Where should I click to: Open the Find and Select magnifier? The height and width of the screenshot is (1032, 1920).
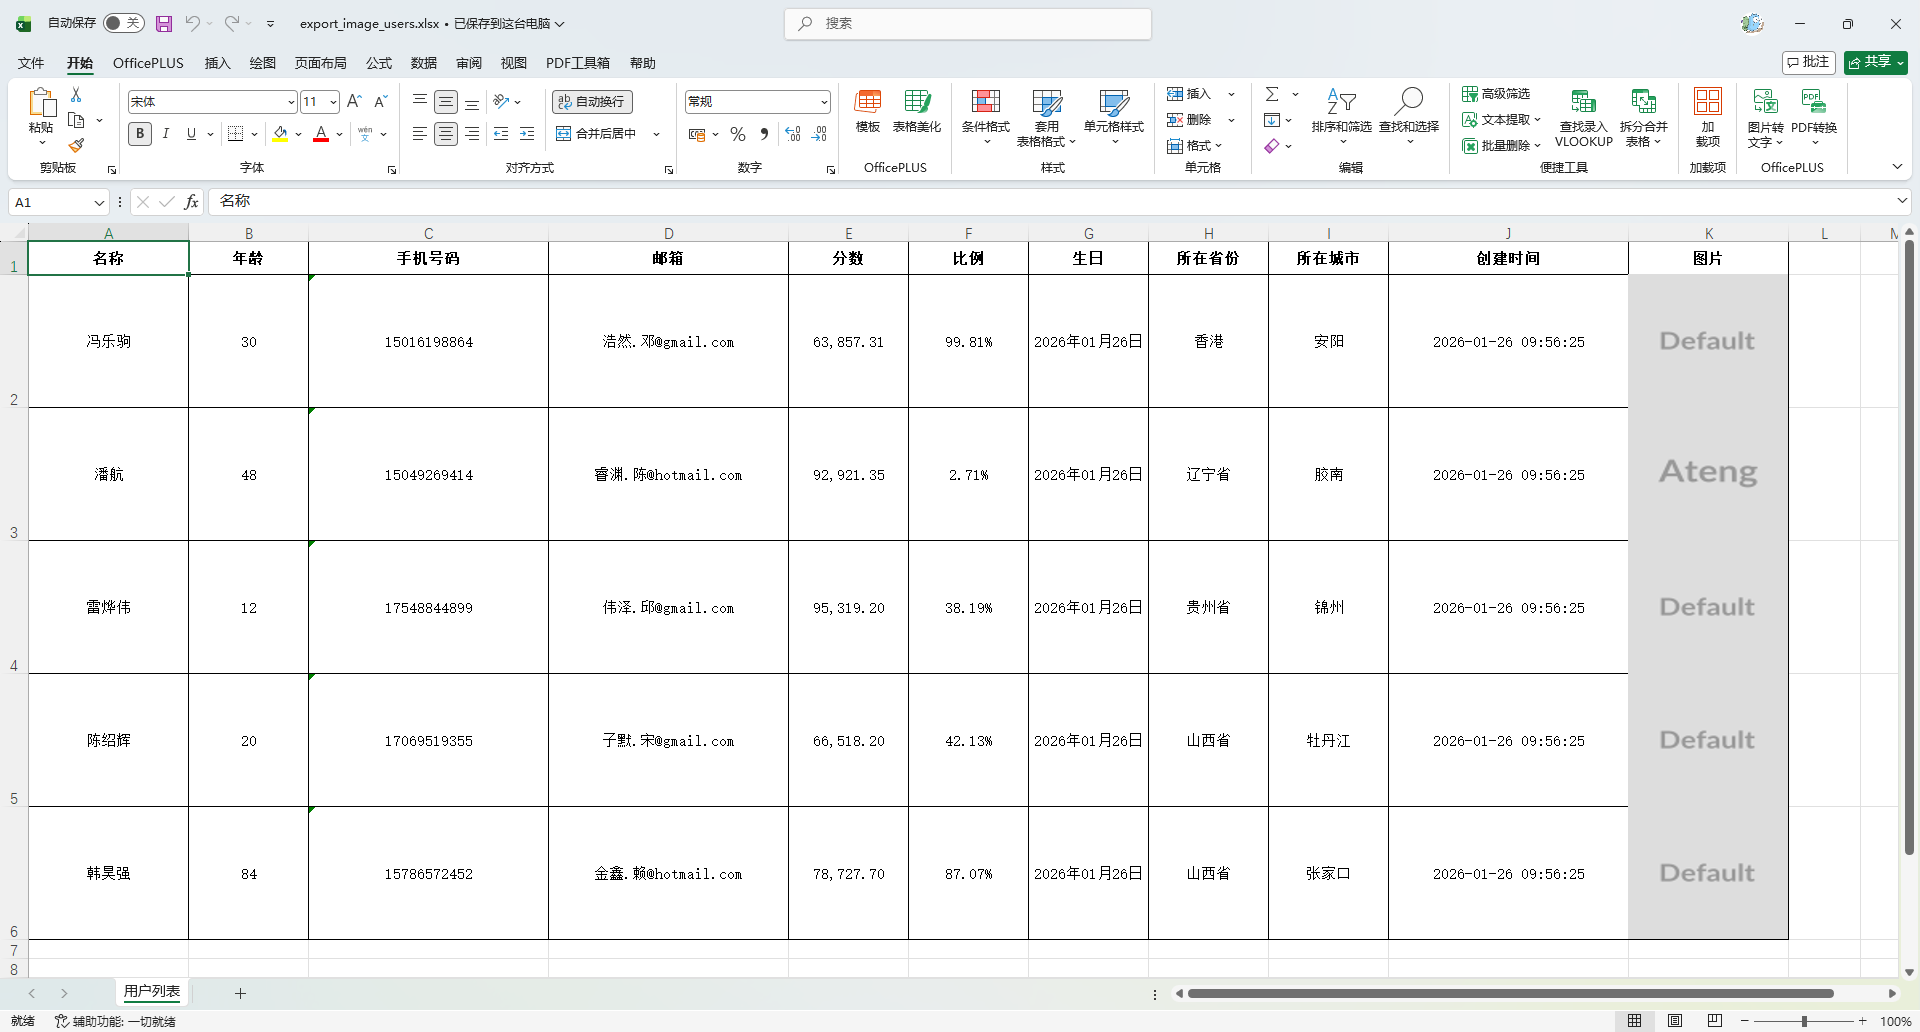(x=1408, y=112)
